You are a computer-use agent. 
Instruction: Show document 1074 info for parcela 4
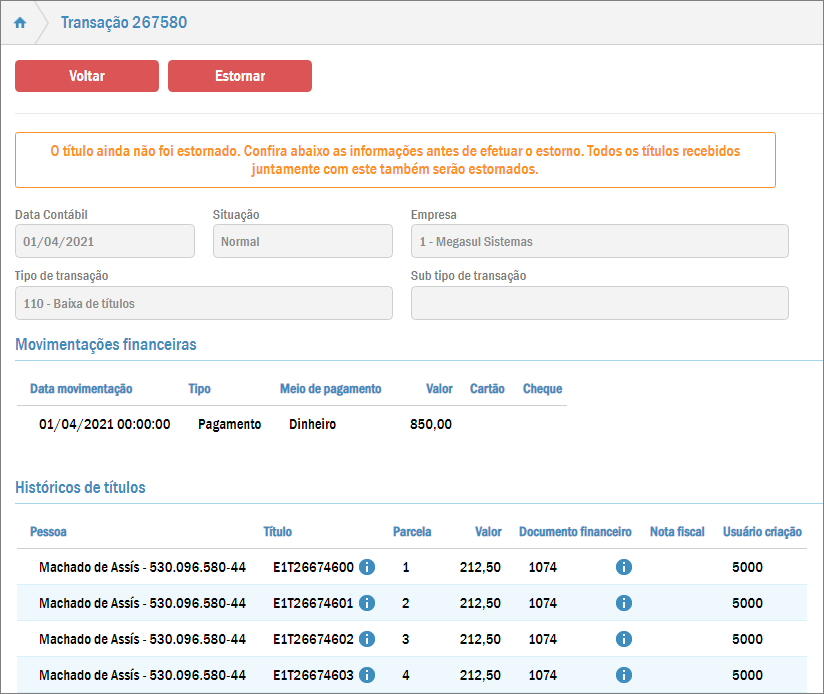[623, 675]
